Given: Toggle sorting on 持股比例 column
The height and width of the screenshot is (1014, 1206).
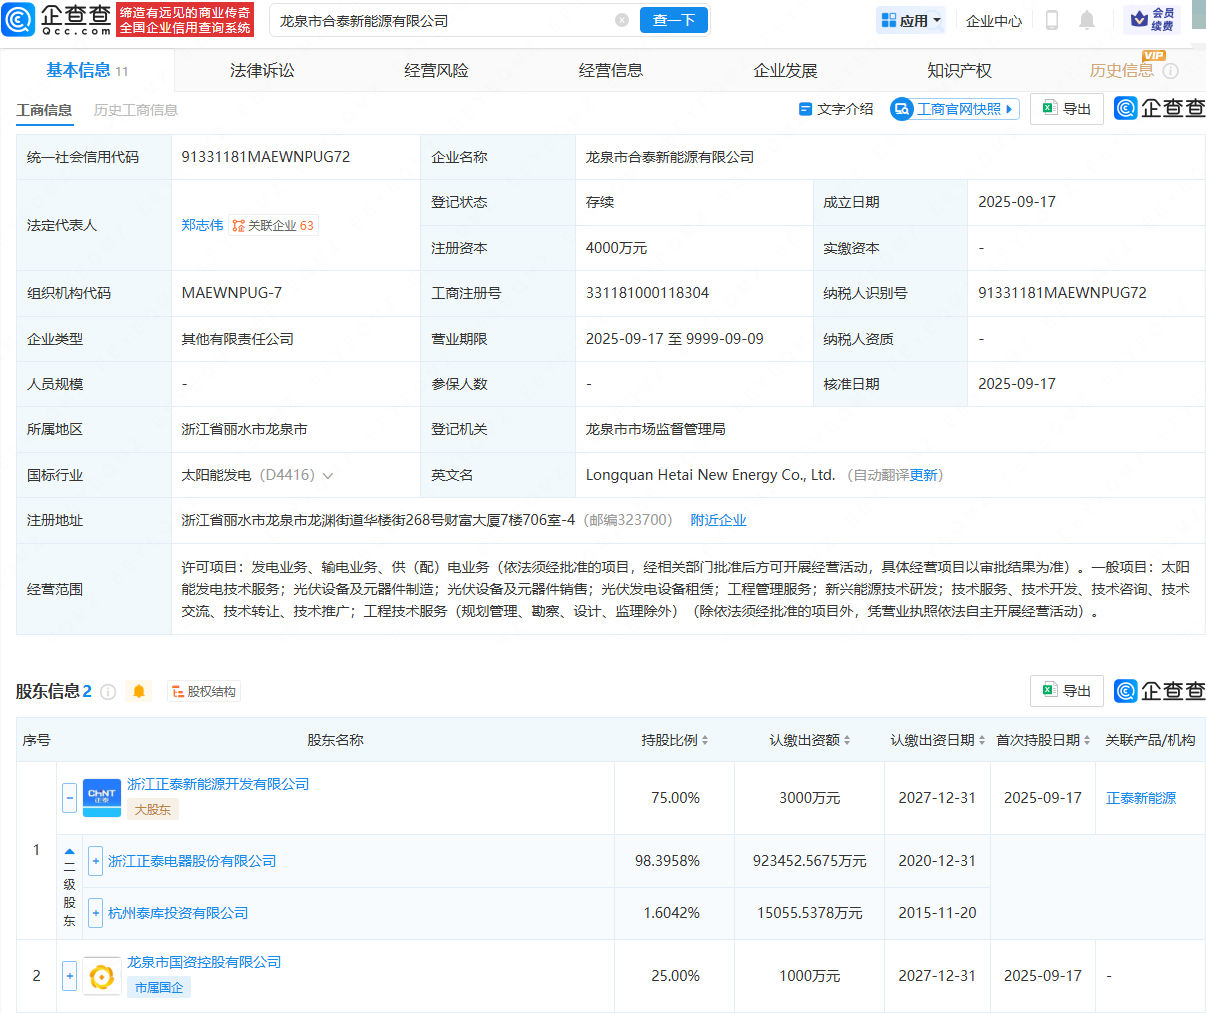Looking at the screenshot, I should coord(706,740).
